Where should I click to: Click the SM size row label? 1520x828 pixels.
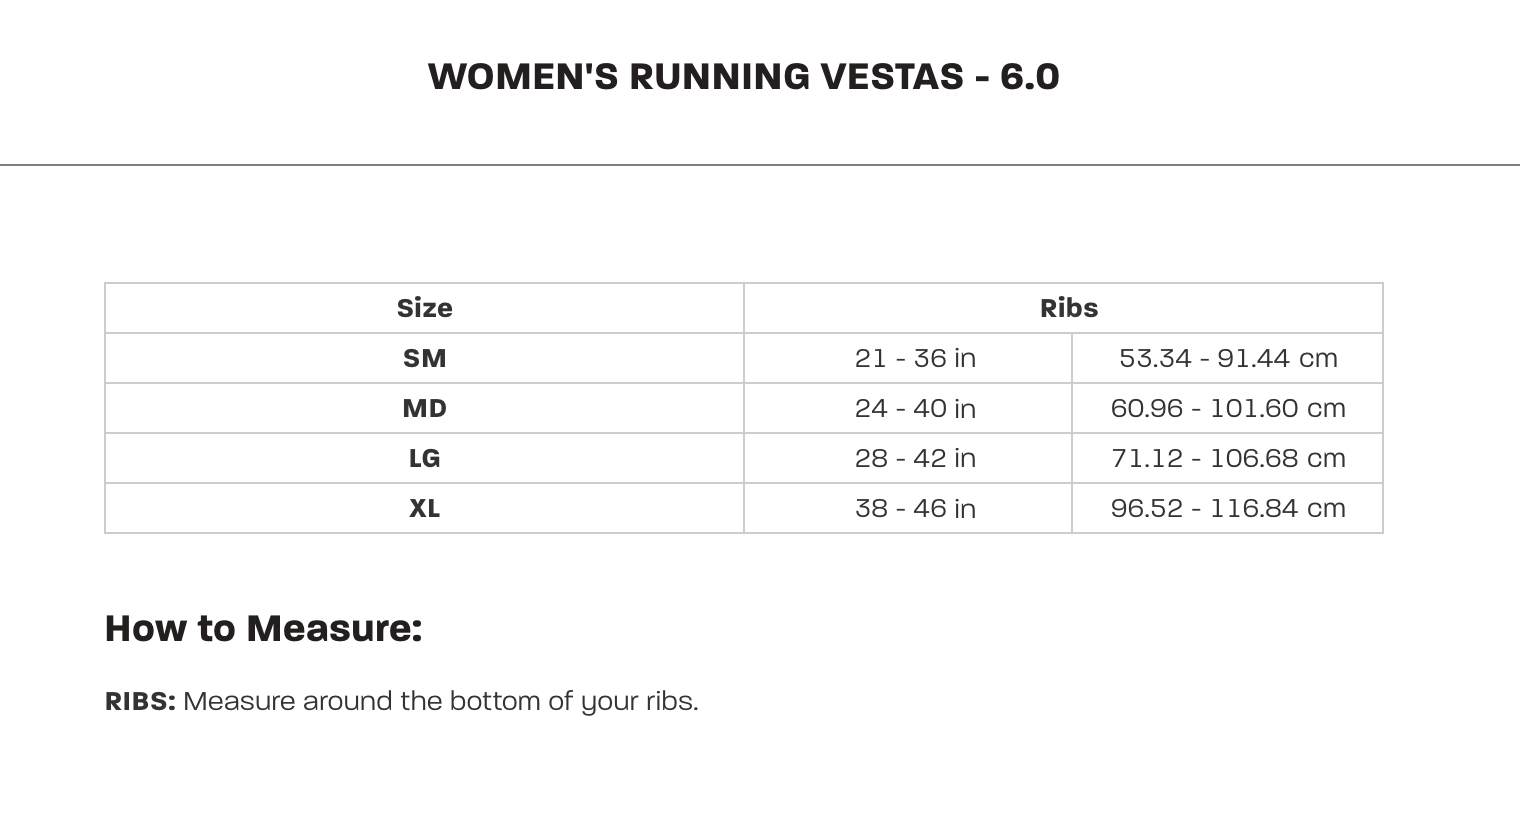(x=424, y=358)
